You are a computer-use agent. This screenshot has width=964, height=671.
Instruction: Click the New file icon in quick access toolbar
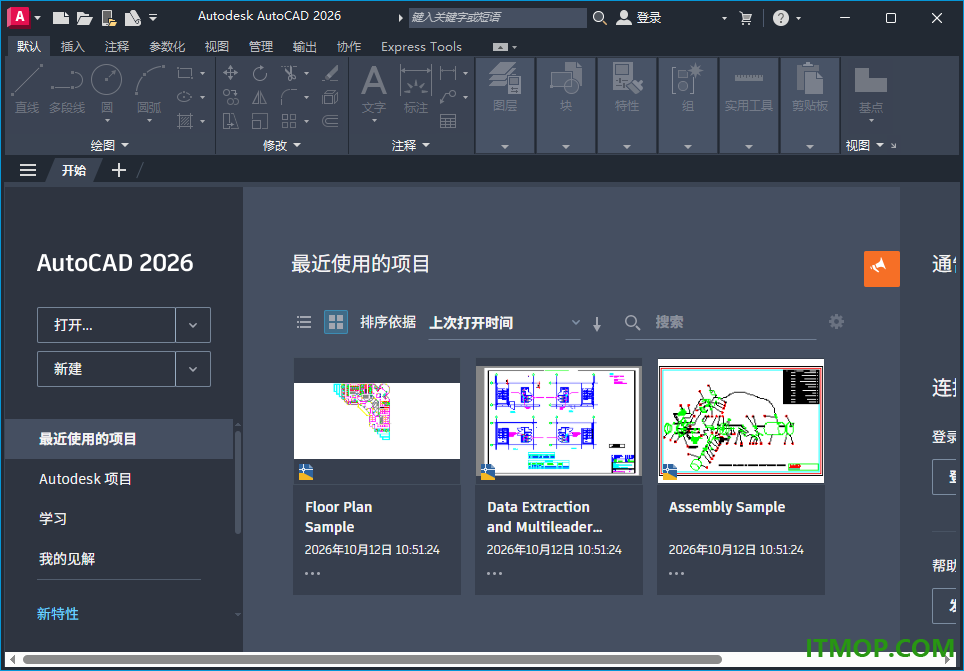pos(60,18)
